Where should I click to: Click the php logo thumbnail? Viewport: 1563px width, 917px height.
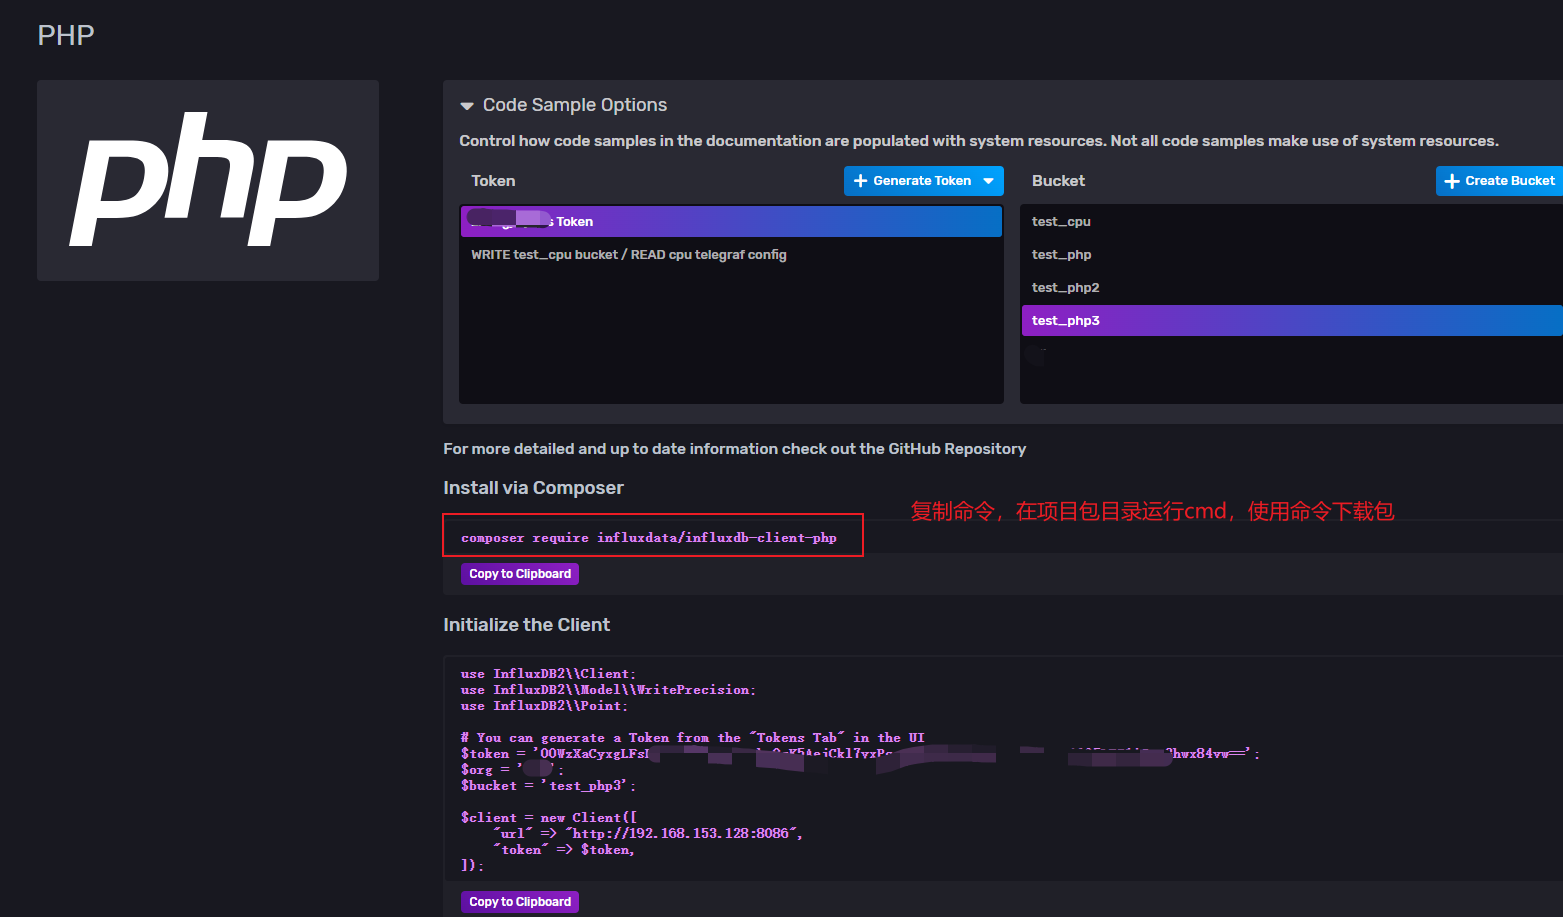207,180
